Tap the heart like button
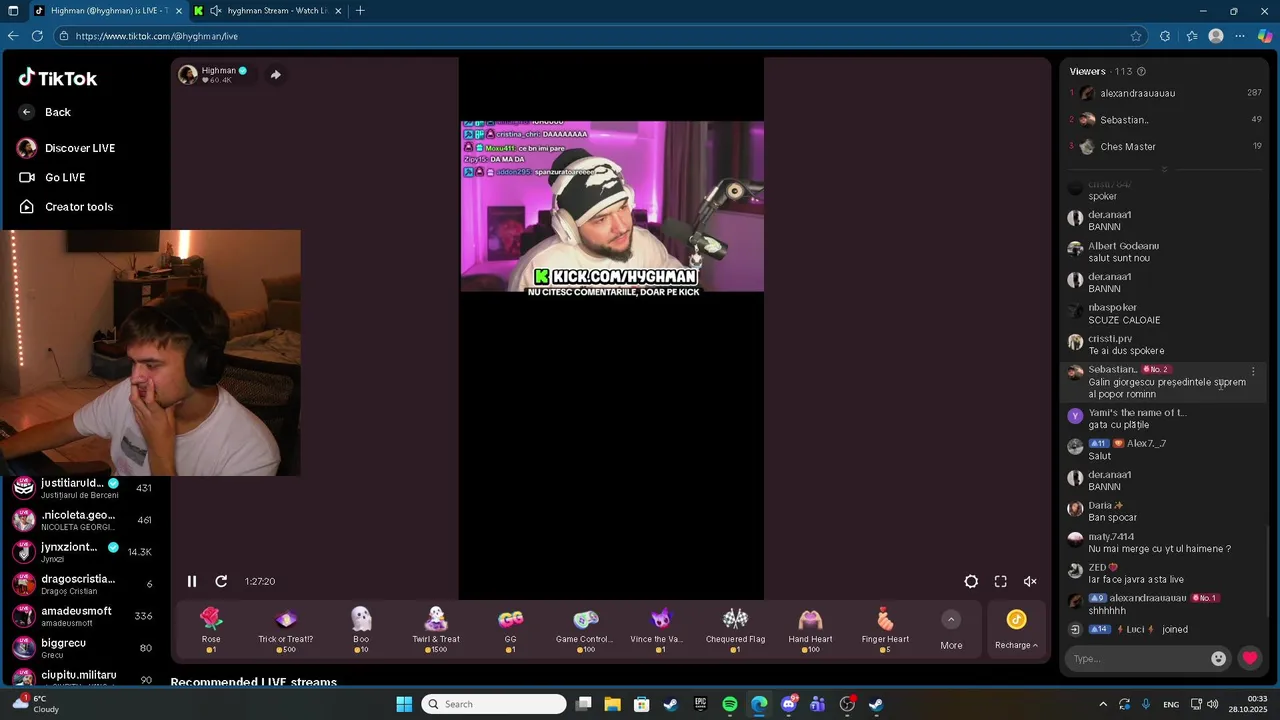Viewport: 1280px width, 720px height. click(x=1250, y=658)
